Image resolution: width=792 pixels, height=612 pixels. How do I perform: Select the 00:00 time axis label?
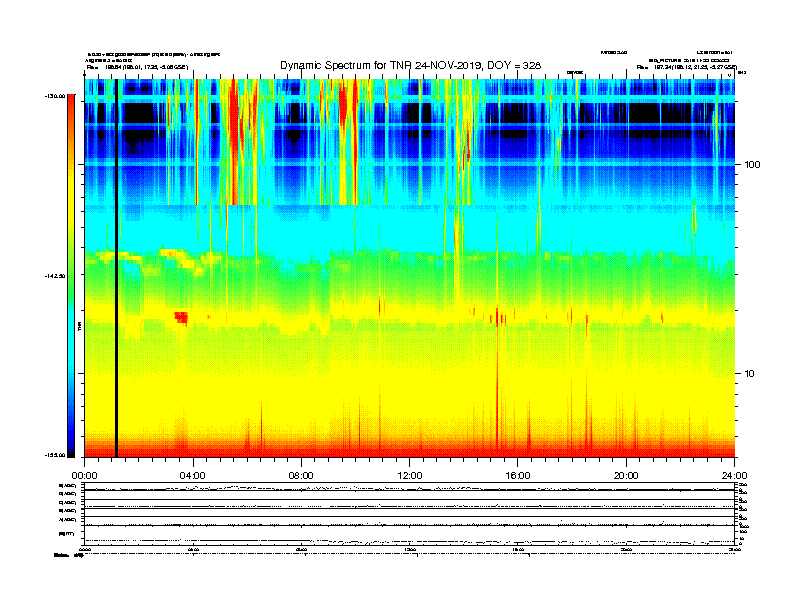(x=84, y=476)
